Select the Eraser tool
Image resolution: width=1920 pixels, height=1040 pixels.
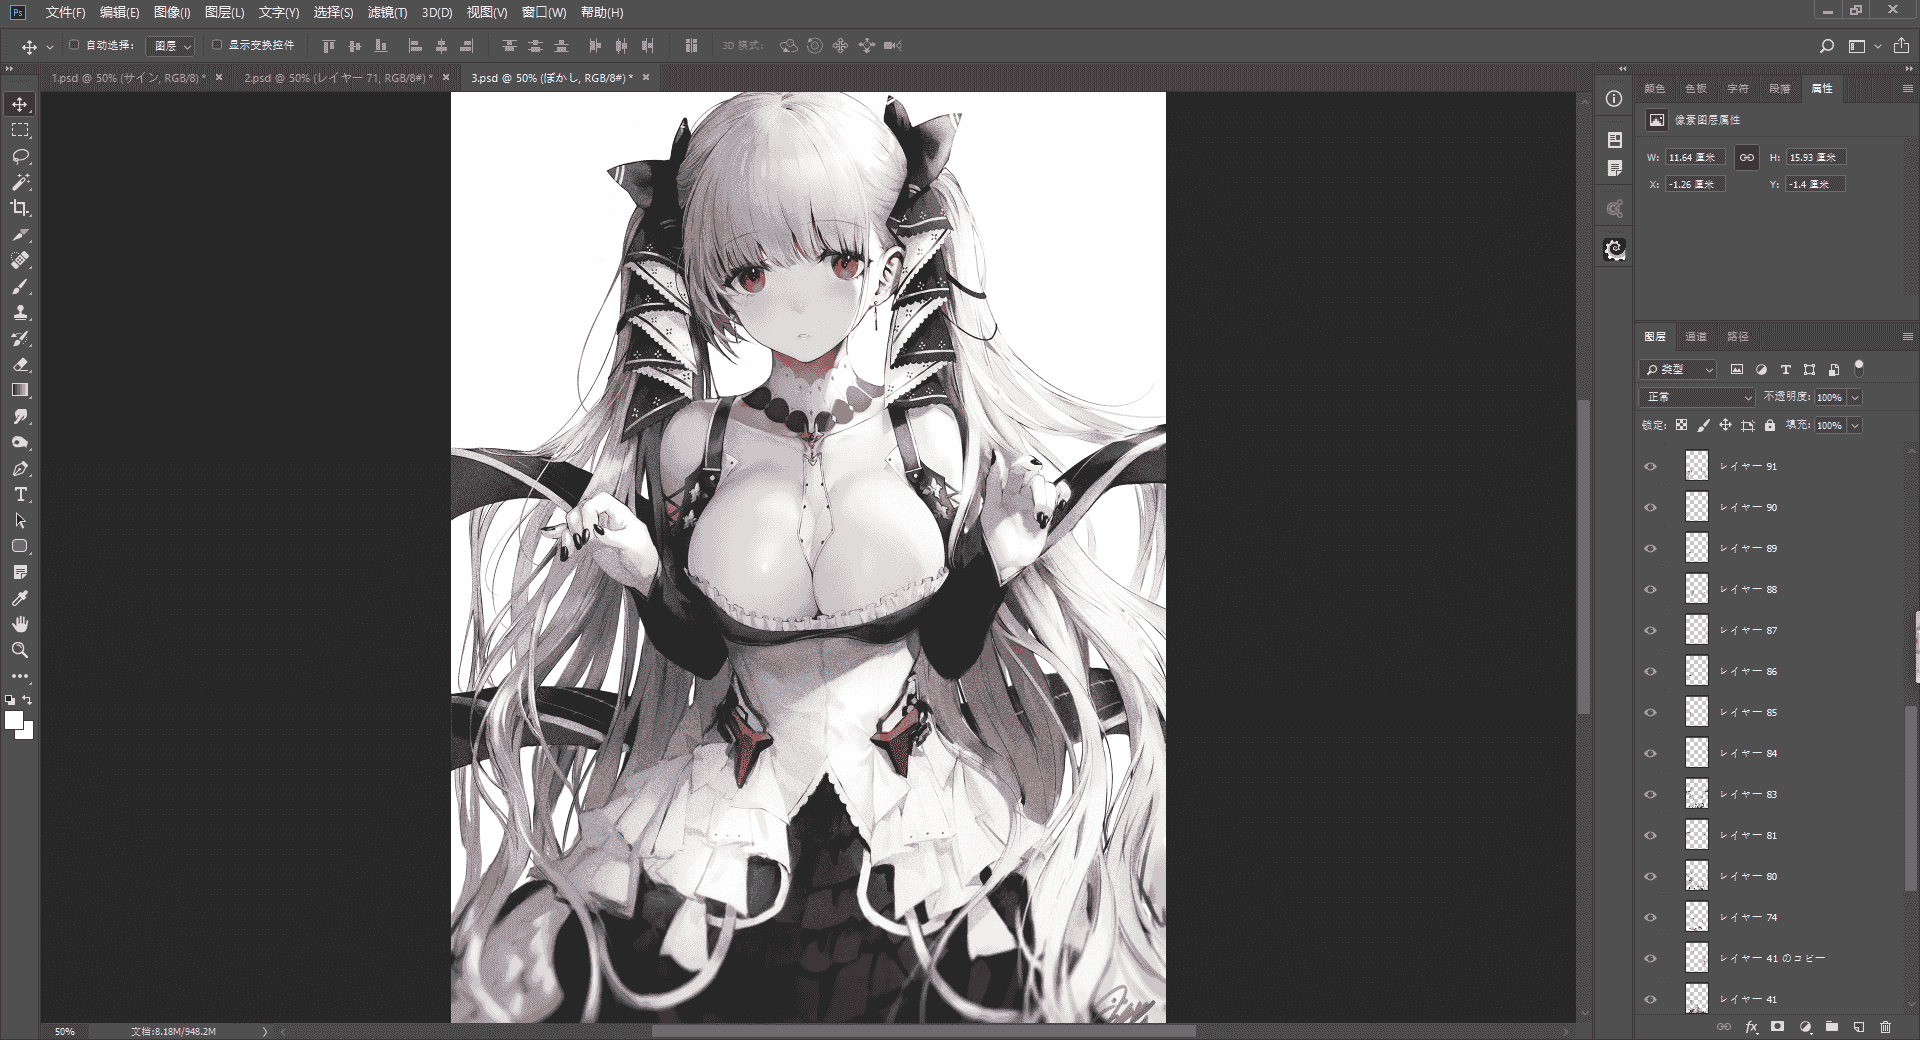pyautogui.click(x=20, y=365)
